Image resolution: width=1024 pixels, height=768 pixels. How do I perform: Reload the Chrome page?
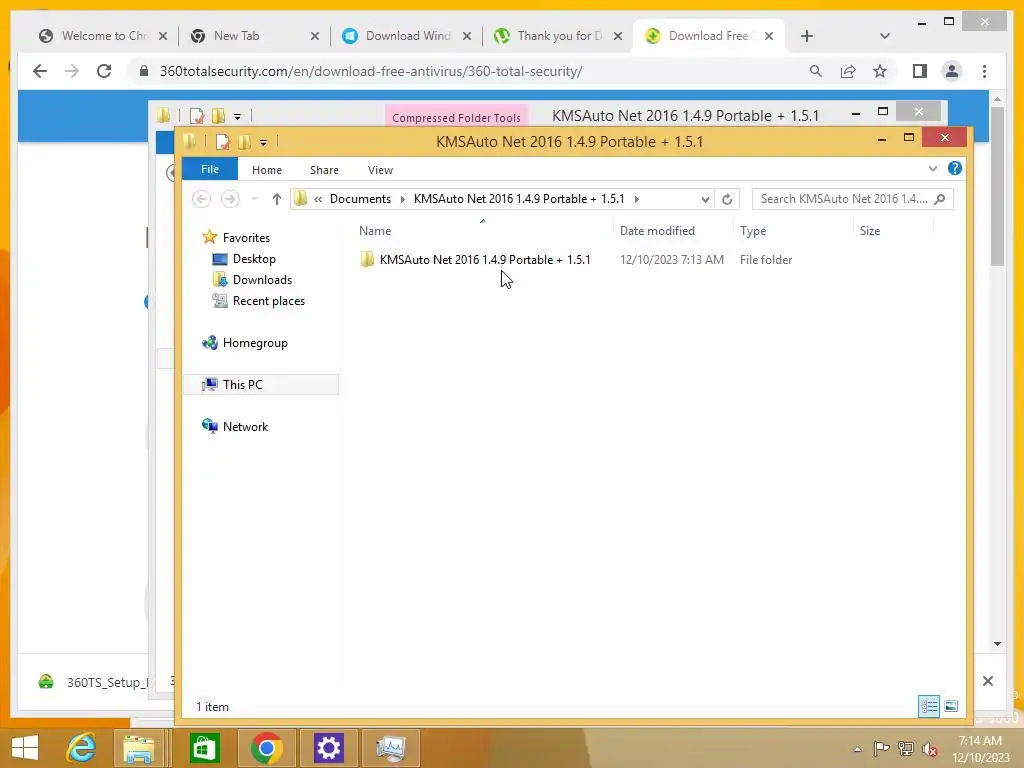coord(104,71)
